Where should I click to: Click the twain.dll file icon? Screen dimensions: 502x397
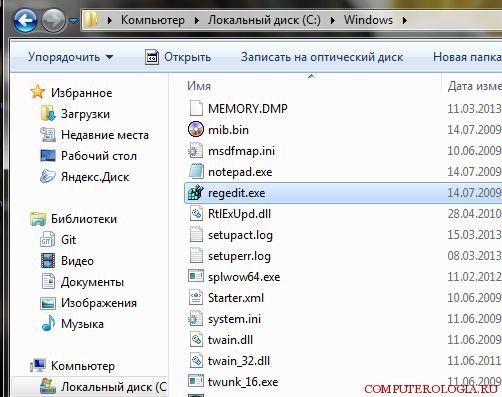(x=196, y=339)
